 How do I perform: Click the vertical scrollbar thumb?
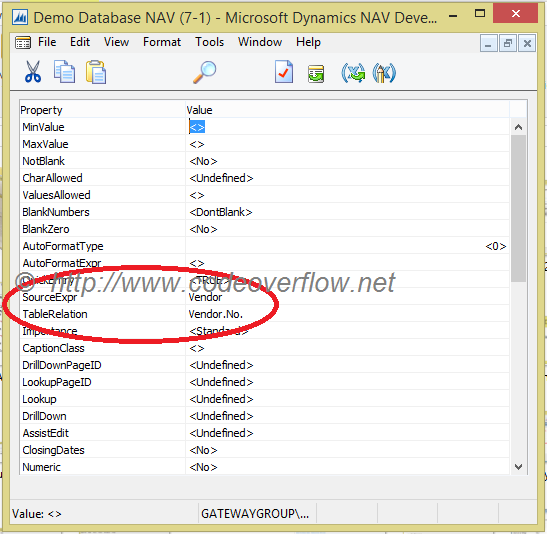(518, 208)
